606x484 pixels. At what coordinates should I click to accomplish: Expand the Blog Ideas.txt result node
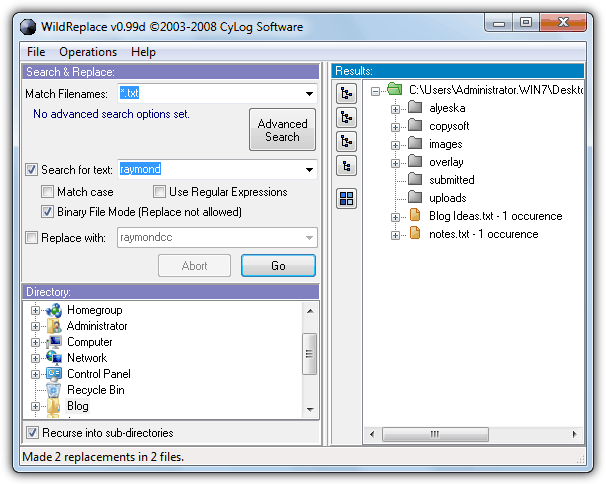[395, 217]
